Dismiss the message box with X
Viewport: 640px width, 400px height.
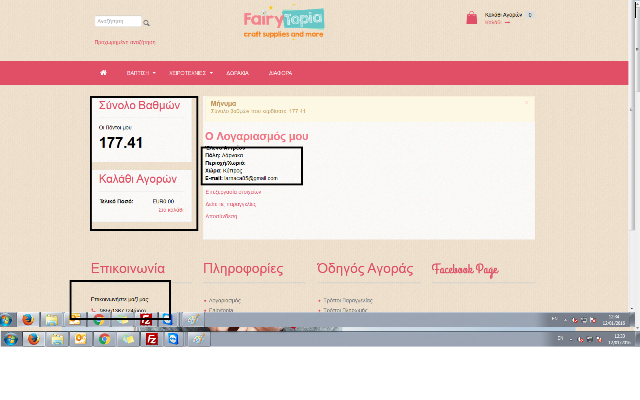click(x=527, y=101)
